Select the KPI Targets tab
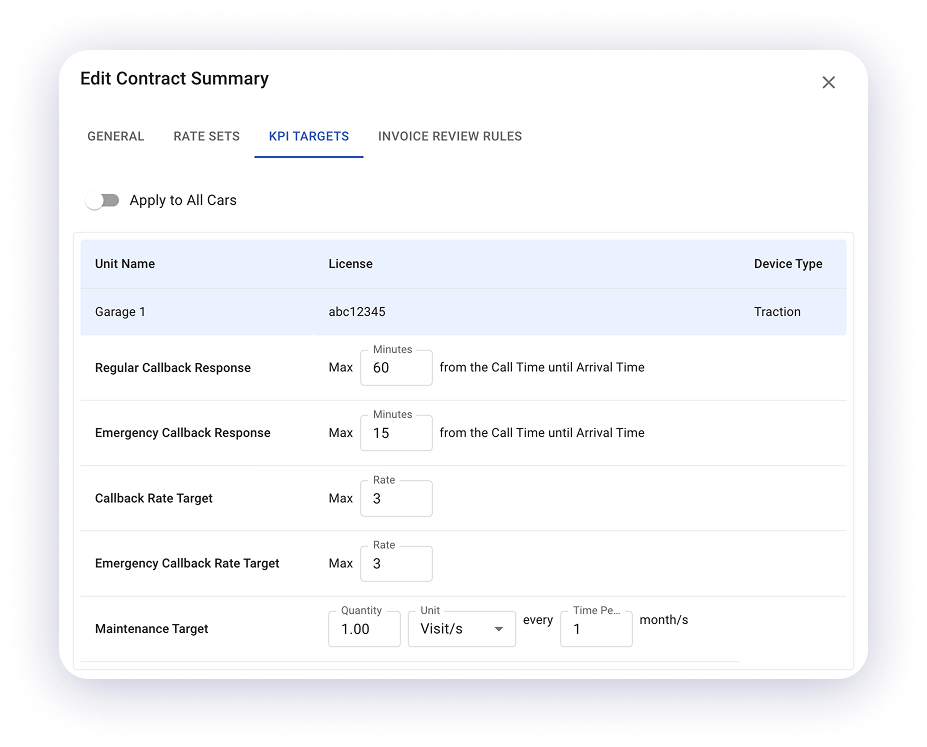Image resolution: width=927 pixels, height=747 pixels. (309, 137)
